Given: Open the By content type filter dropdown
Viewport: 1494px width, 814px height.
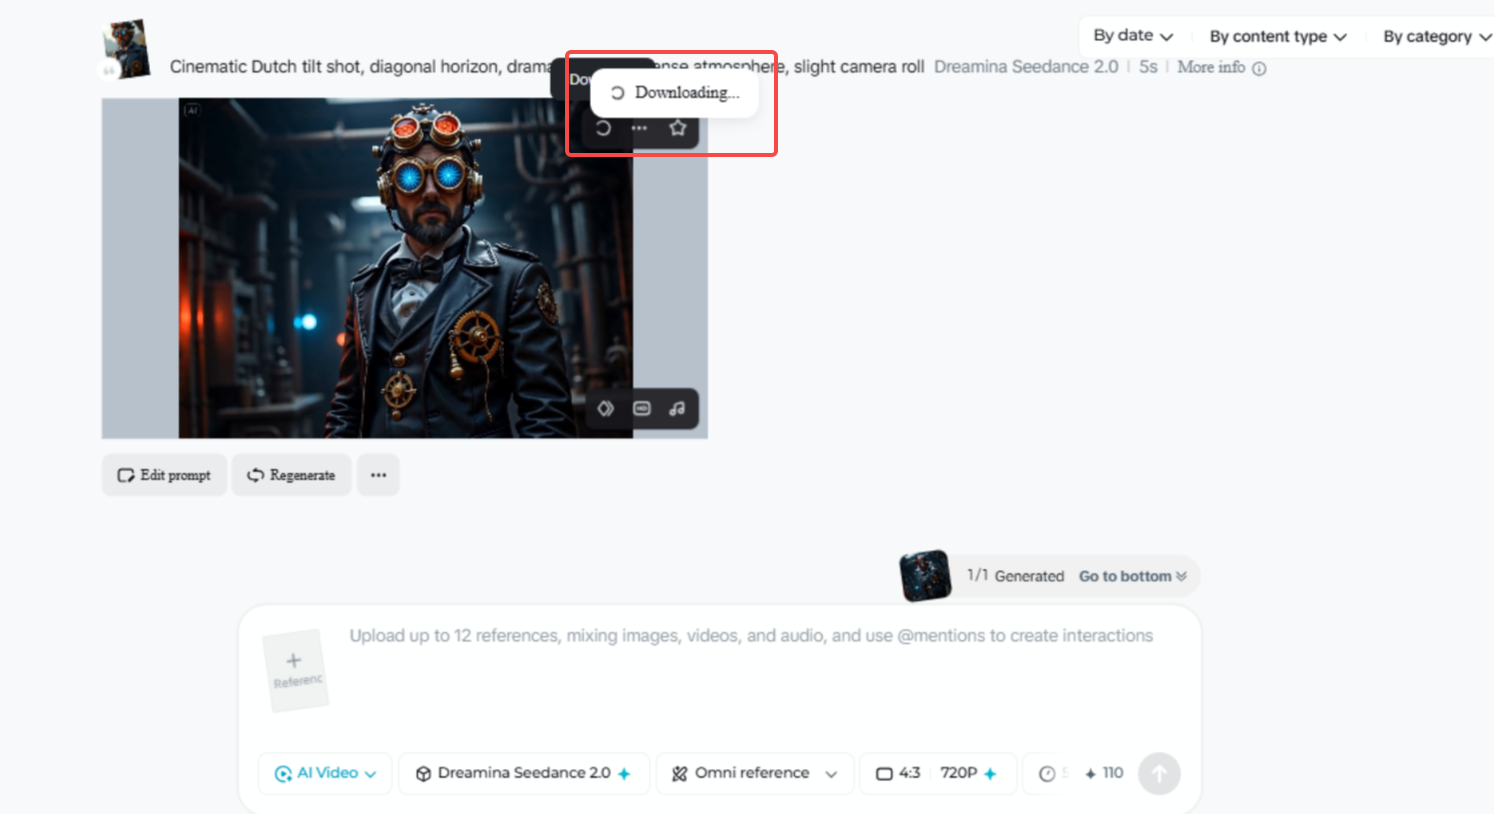Looking at the screenshot, I should tap(1278, 37).
